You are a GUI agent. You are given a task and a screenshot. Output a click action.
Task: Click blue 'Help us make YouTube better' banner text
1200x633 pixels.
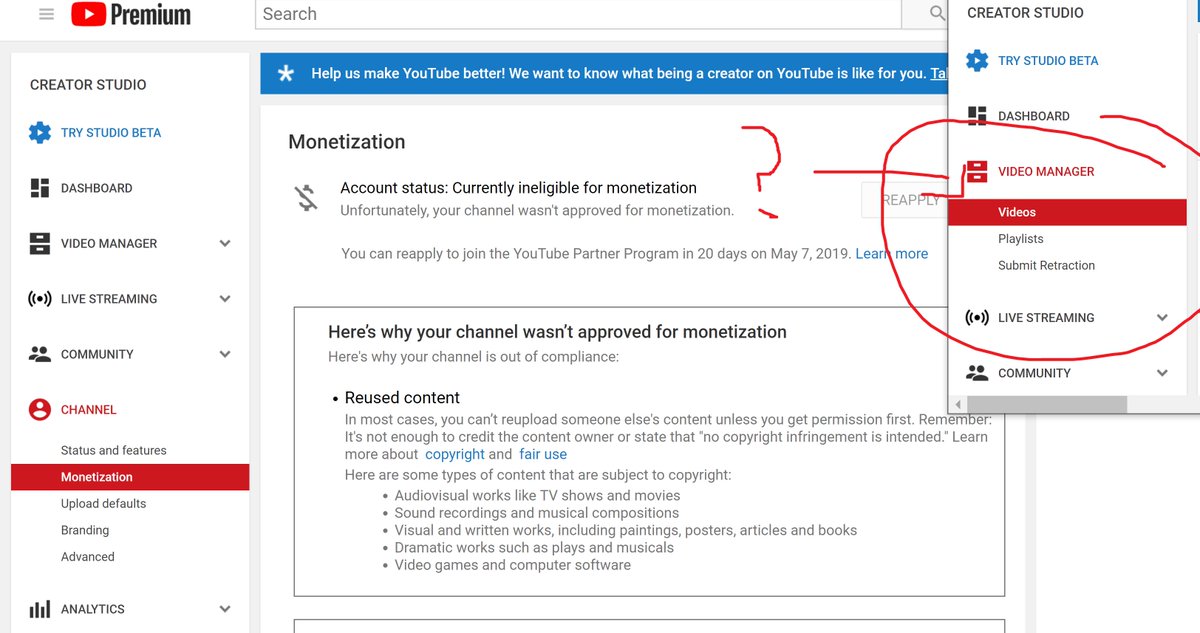point(618,73)
